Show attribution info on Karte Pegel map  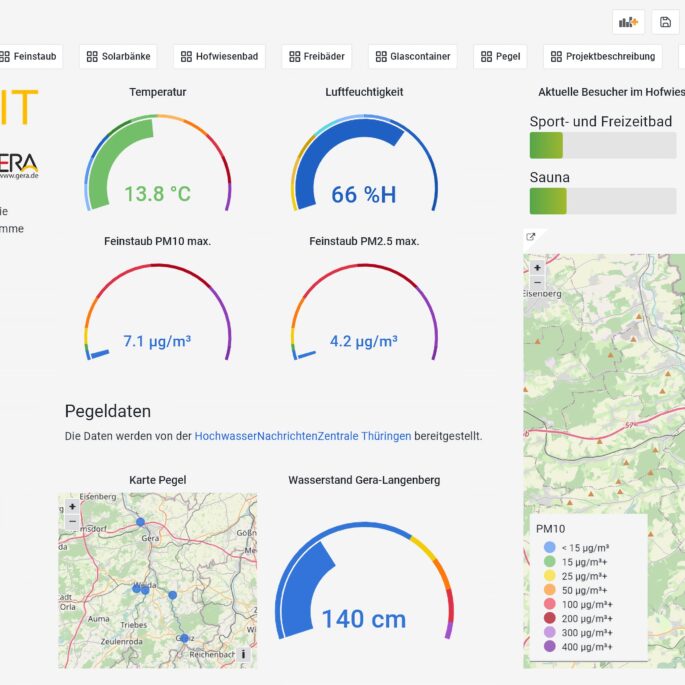[x=243, y=655]
